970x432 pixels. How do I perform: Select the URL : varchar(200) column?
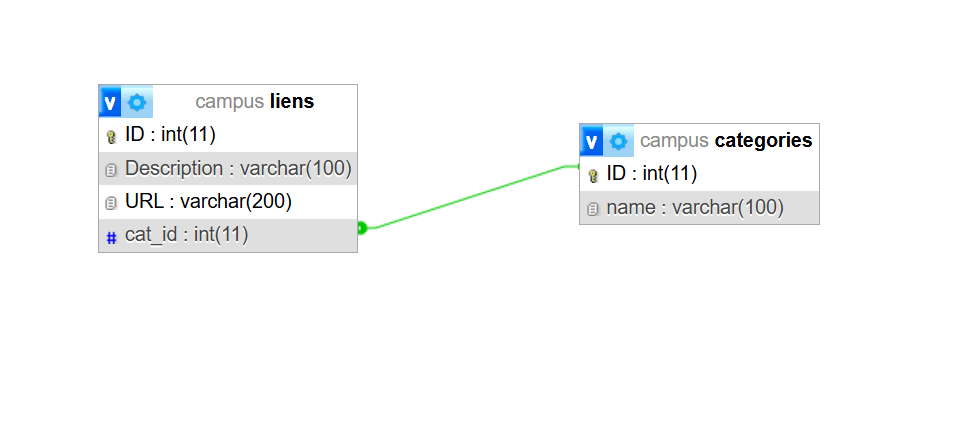click(x=208, y=201)
